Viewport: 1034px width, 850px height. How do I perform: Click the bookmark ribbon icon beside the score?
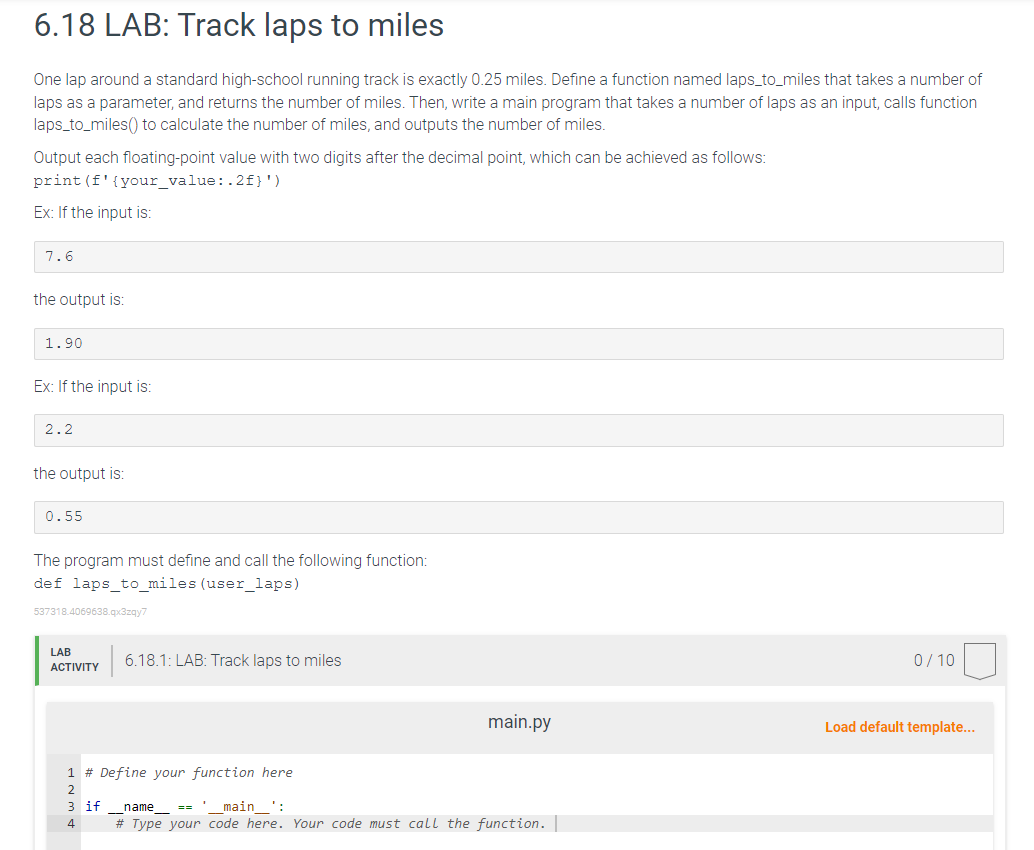pos(980,660)
